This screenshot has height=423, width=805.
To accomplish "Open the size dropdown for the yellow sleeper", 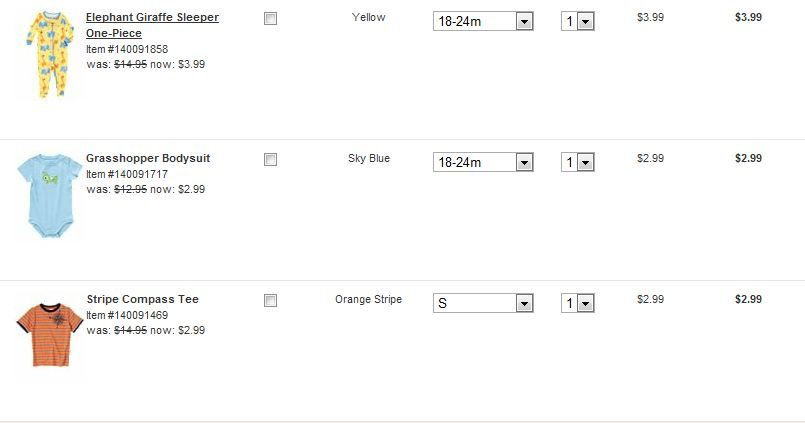I will 483,21.
